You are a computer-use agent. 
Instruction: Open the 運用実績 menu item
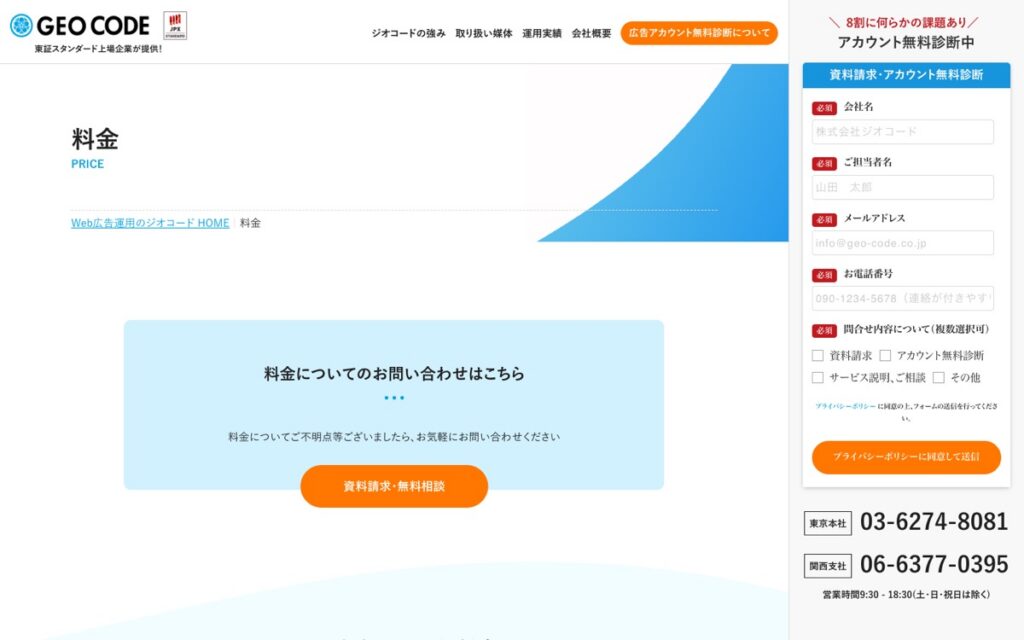pyautogui.click(x=542, y=33)
